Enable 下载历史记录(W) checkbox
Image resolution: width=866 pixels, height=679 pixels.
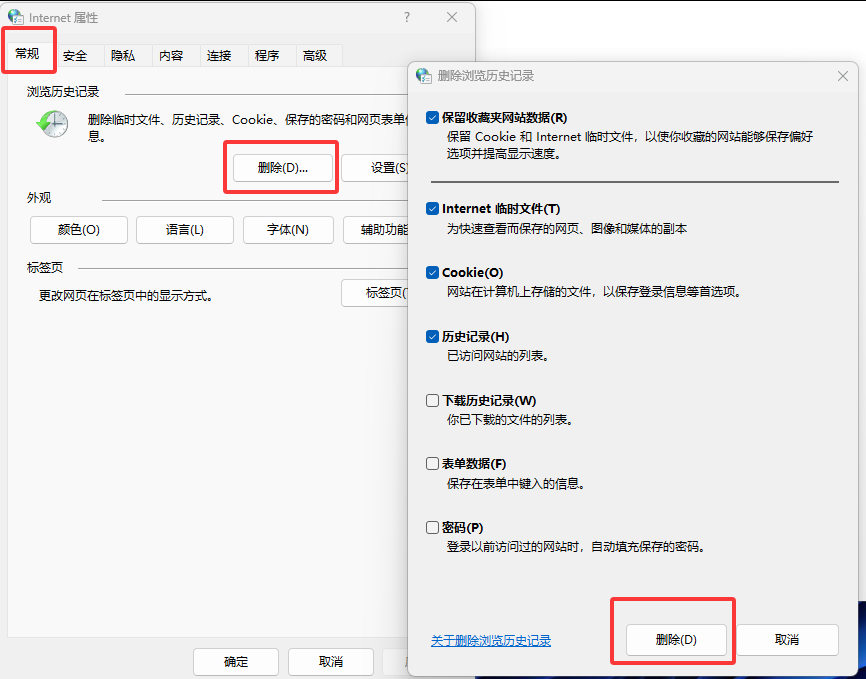click(432, 401)
